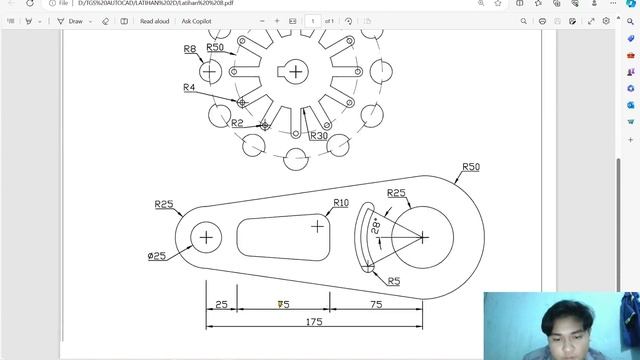Select the Highlight tool

tap(29, 21)
